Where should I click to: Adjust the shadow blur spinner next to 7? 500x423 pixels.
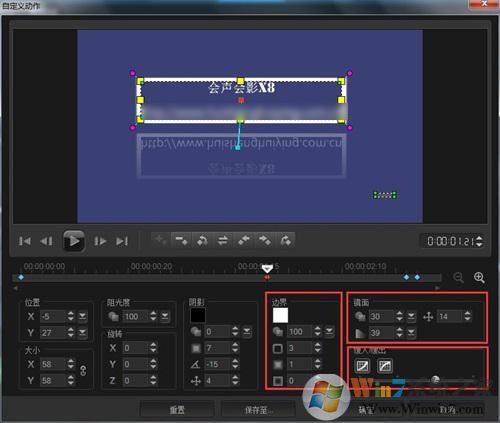pyautogui.click(x=235, y=348)
